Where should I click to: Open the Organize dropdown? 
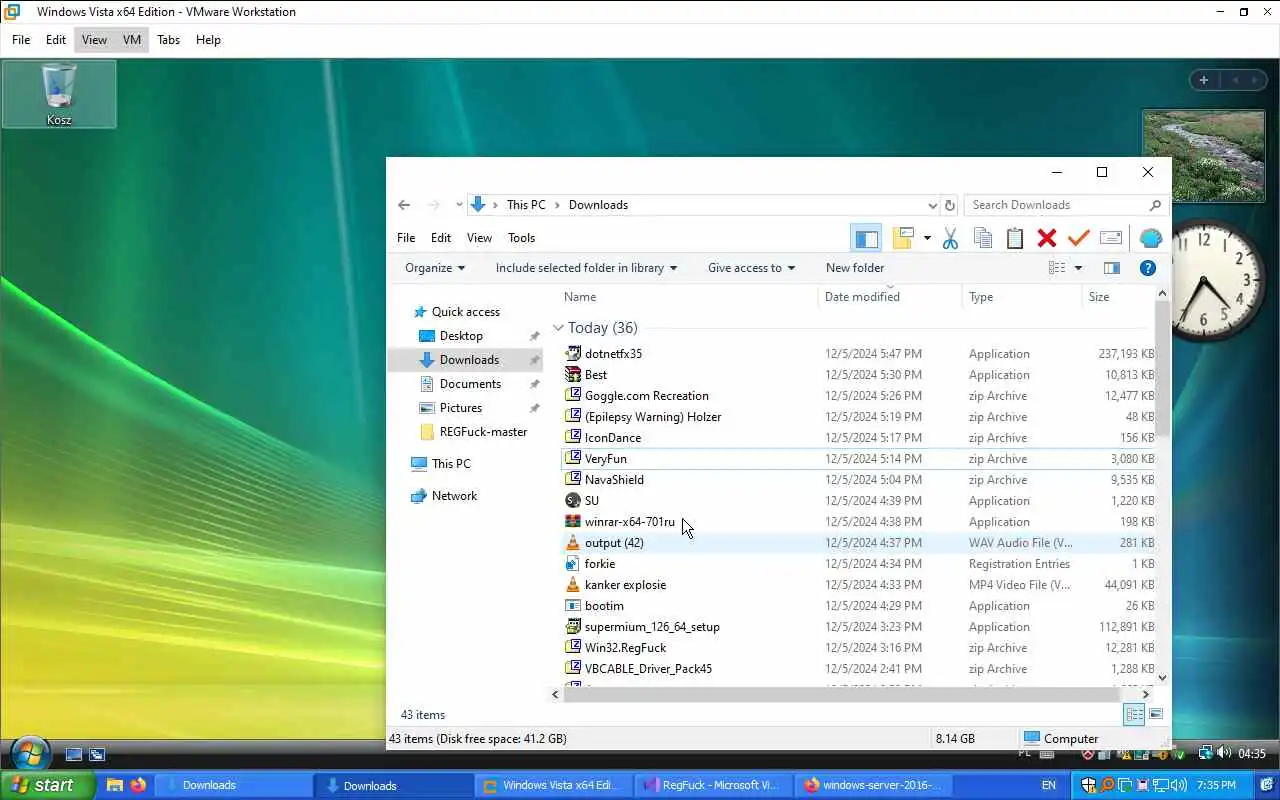click(435, 268)
